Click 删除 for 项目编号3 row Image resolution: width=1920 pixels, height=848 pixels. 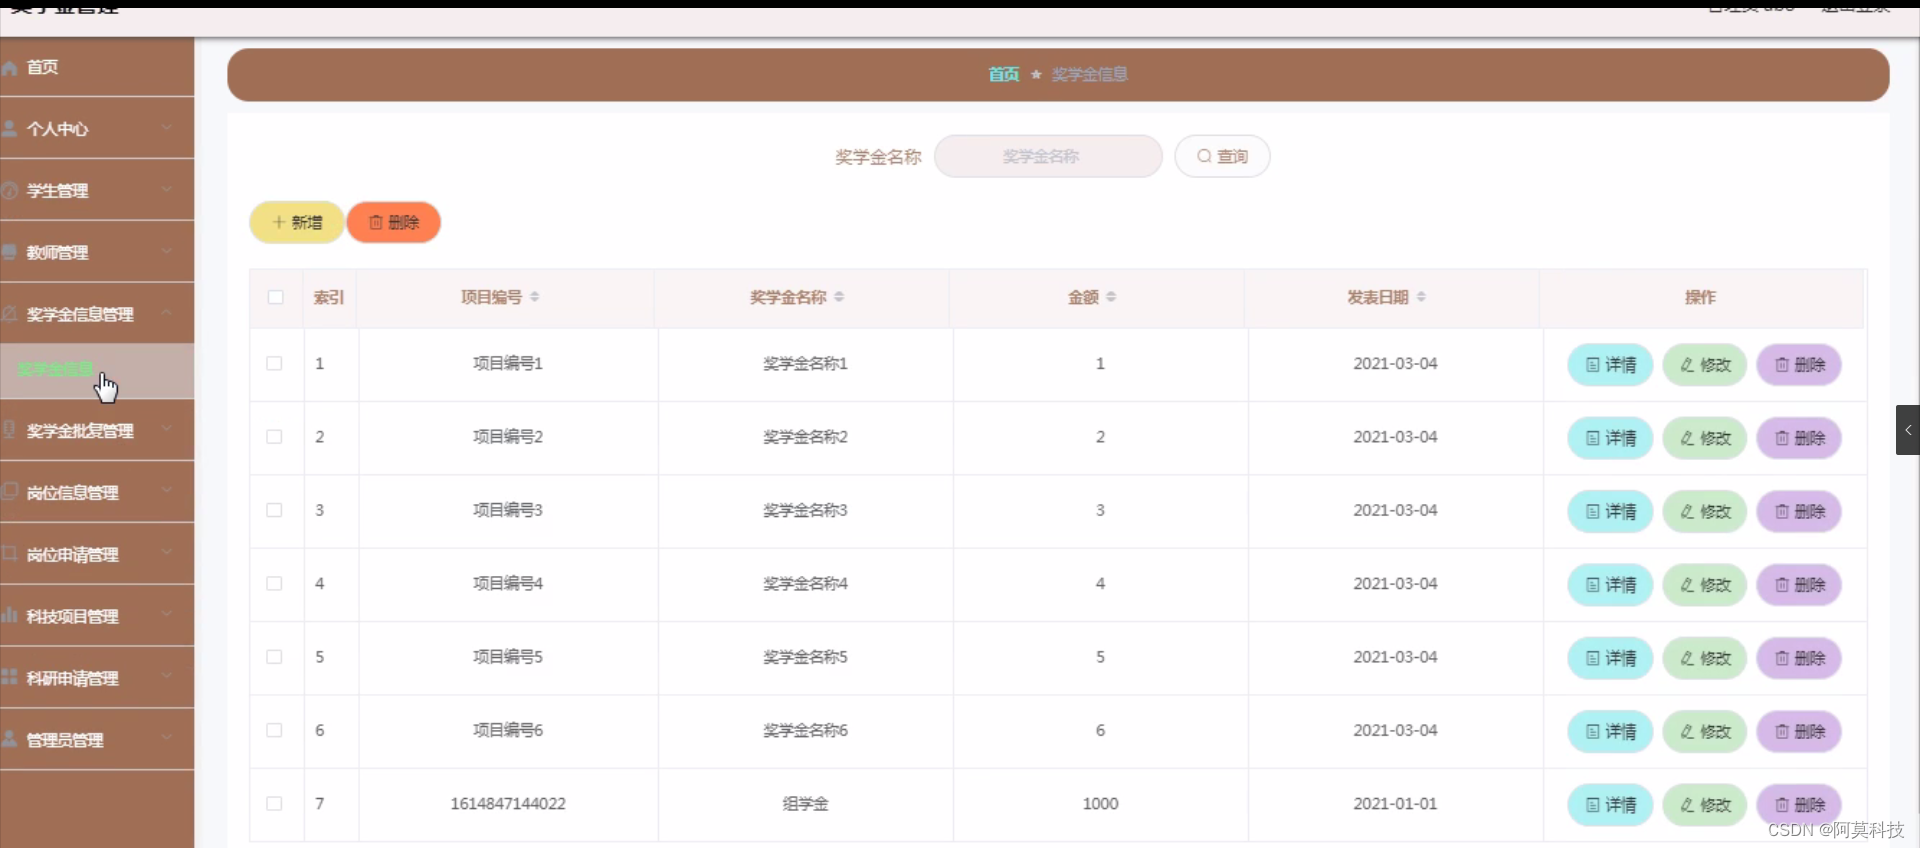tap(1799, 512)
